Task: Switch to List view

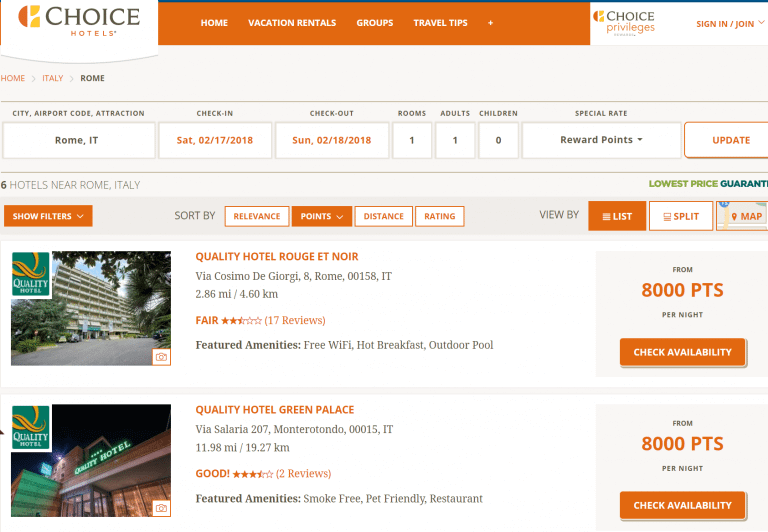Action: pos(617,216)
